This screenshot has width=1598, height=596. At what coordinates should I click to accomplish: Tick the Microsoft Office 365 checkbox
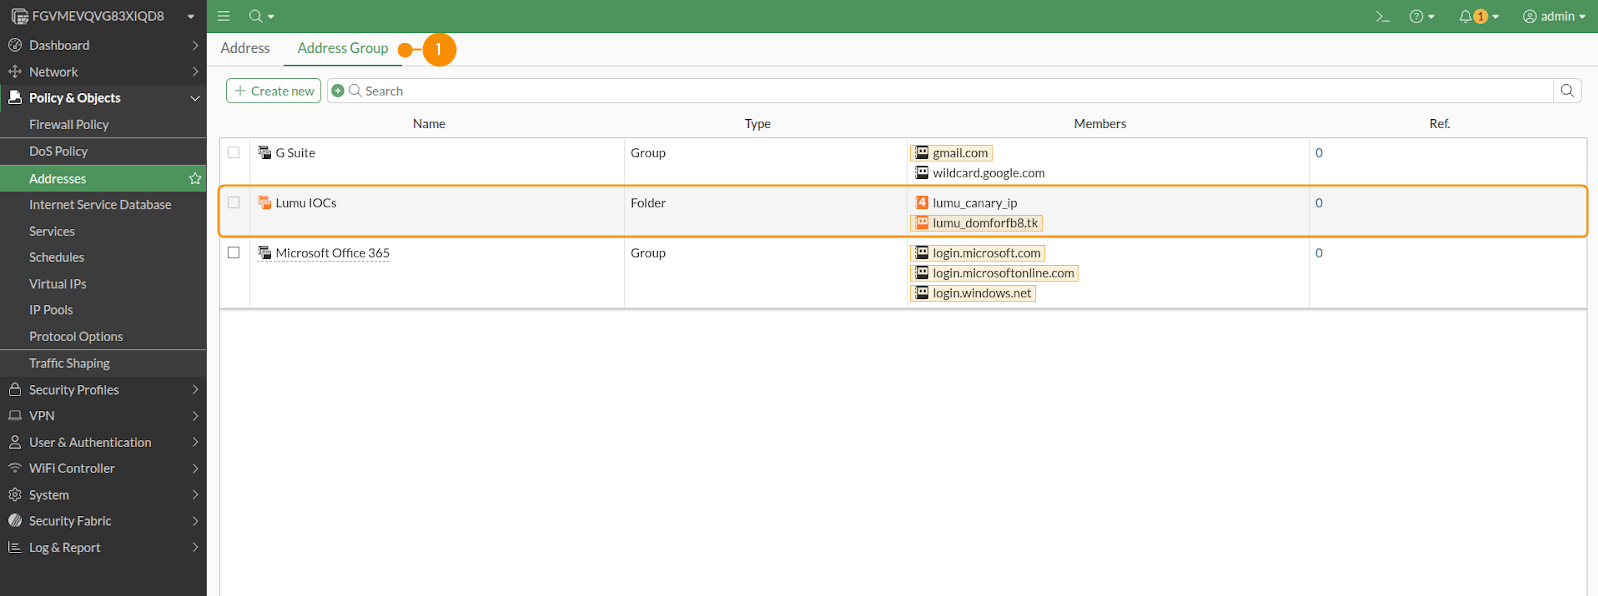tap(234, 253)
